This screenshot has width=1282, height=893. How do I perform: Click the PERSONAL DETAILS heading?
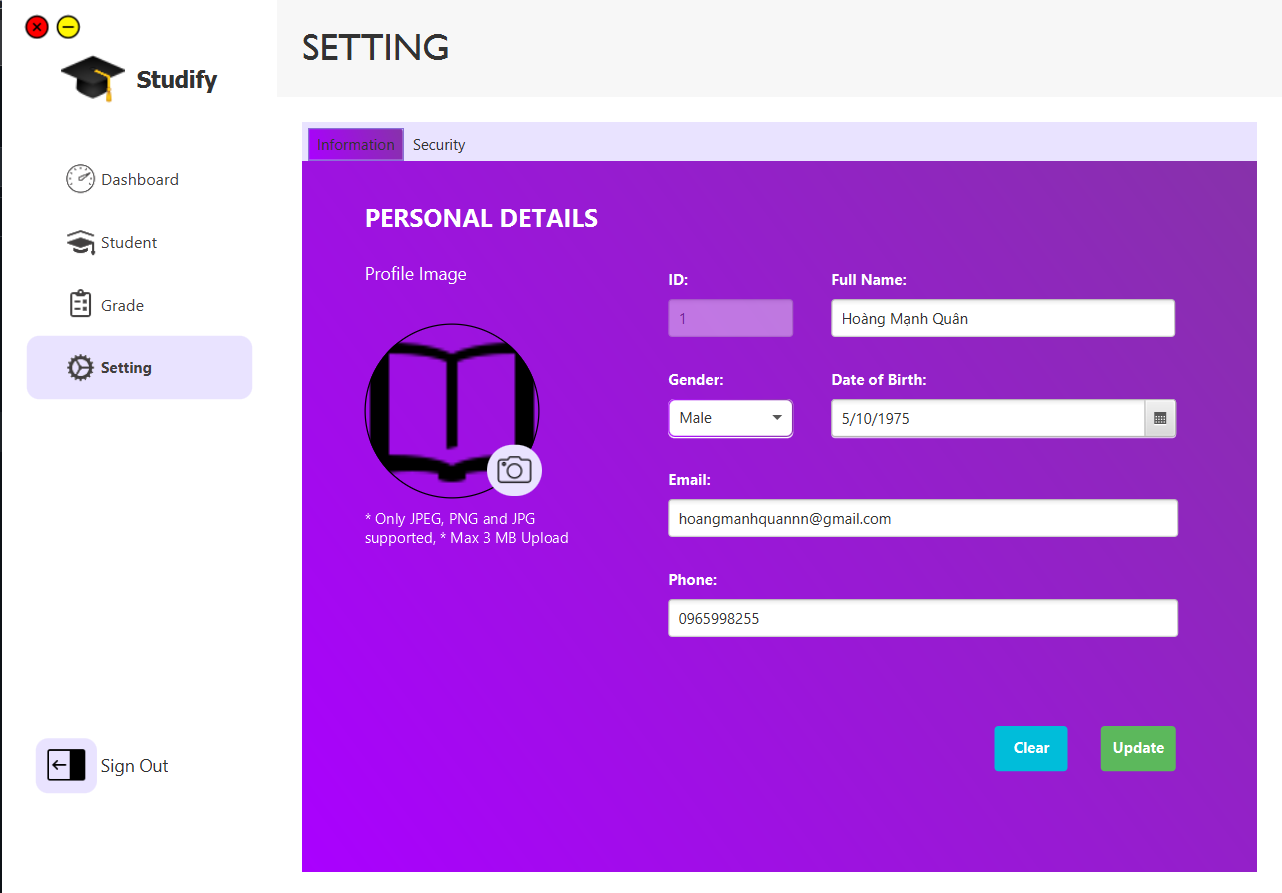point(481,218)
